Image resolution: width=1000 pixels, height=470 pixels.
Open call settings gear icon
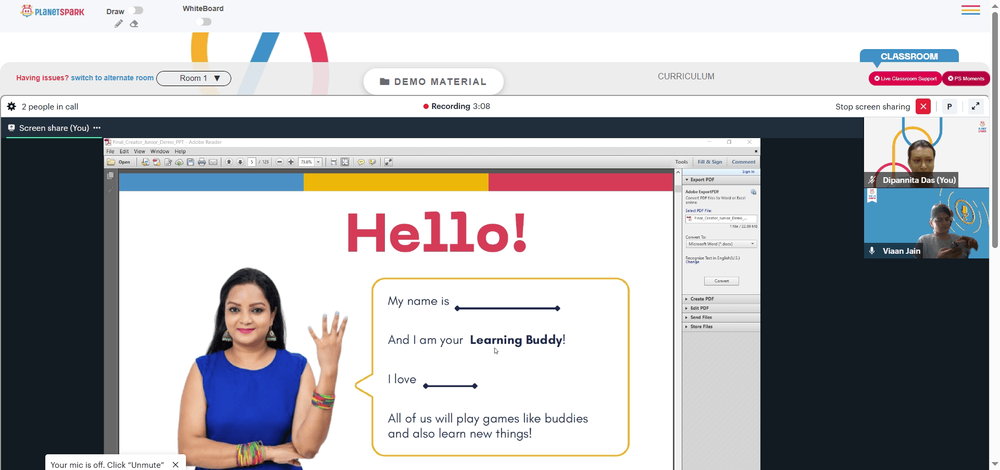tap(11, 106)
